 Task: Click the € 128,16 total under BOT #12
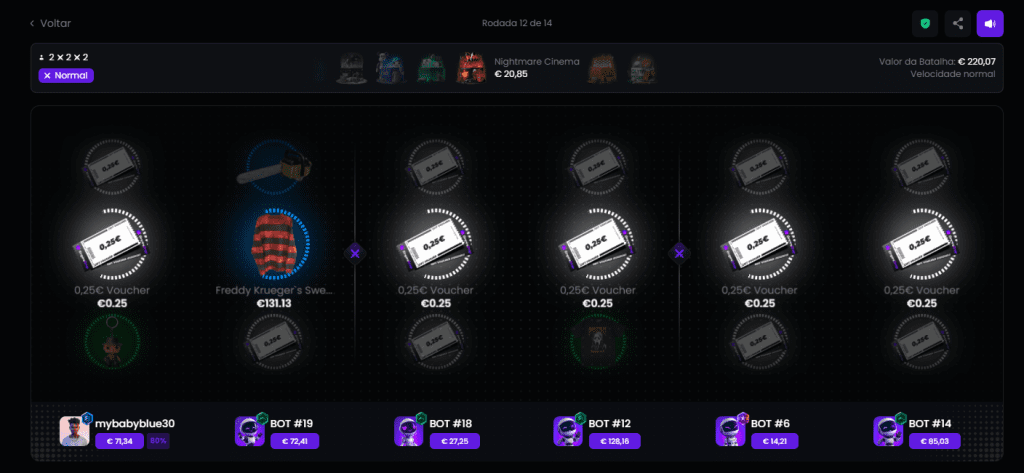615,441
